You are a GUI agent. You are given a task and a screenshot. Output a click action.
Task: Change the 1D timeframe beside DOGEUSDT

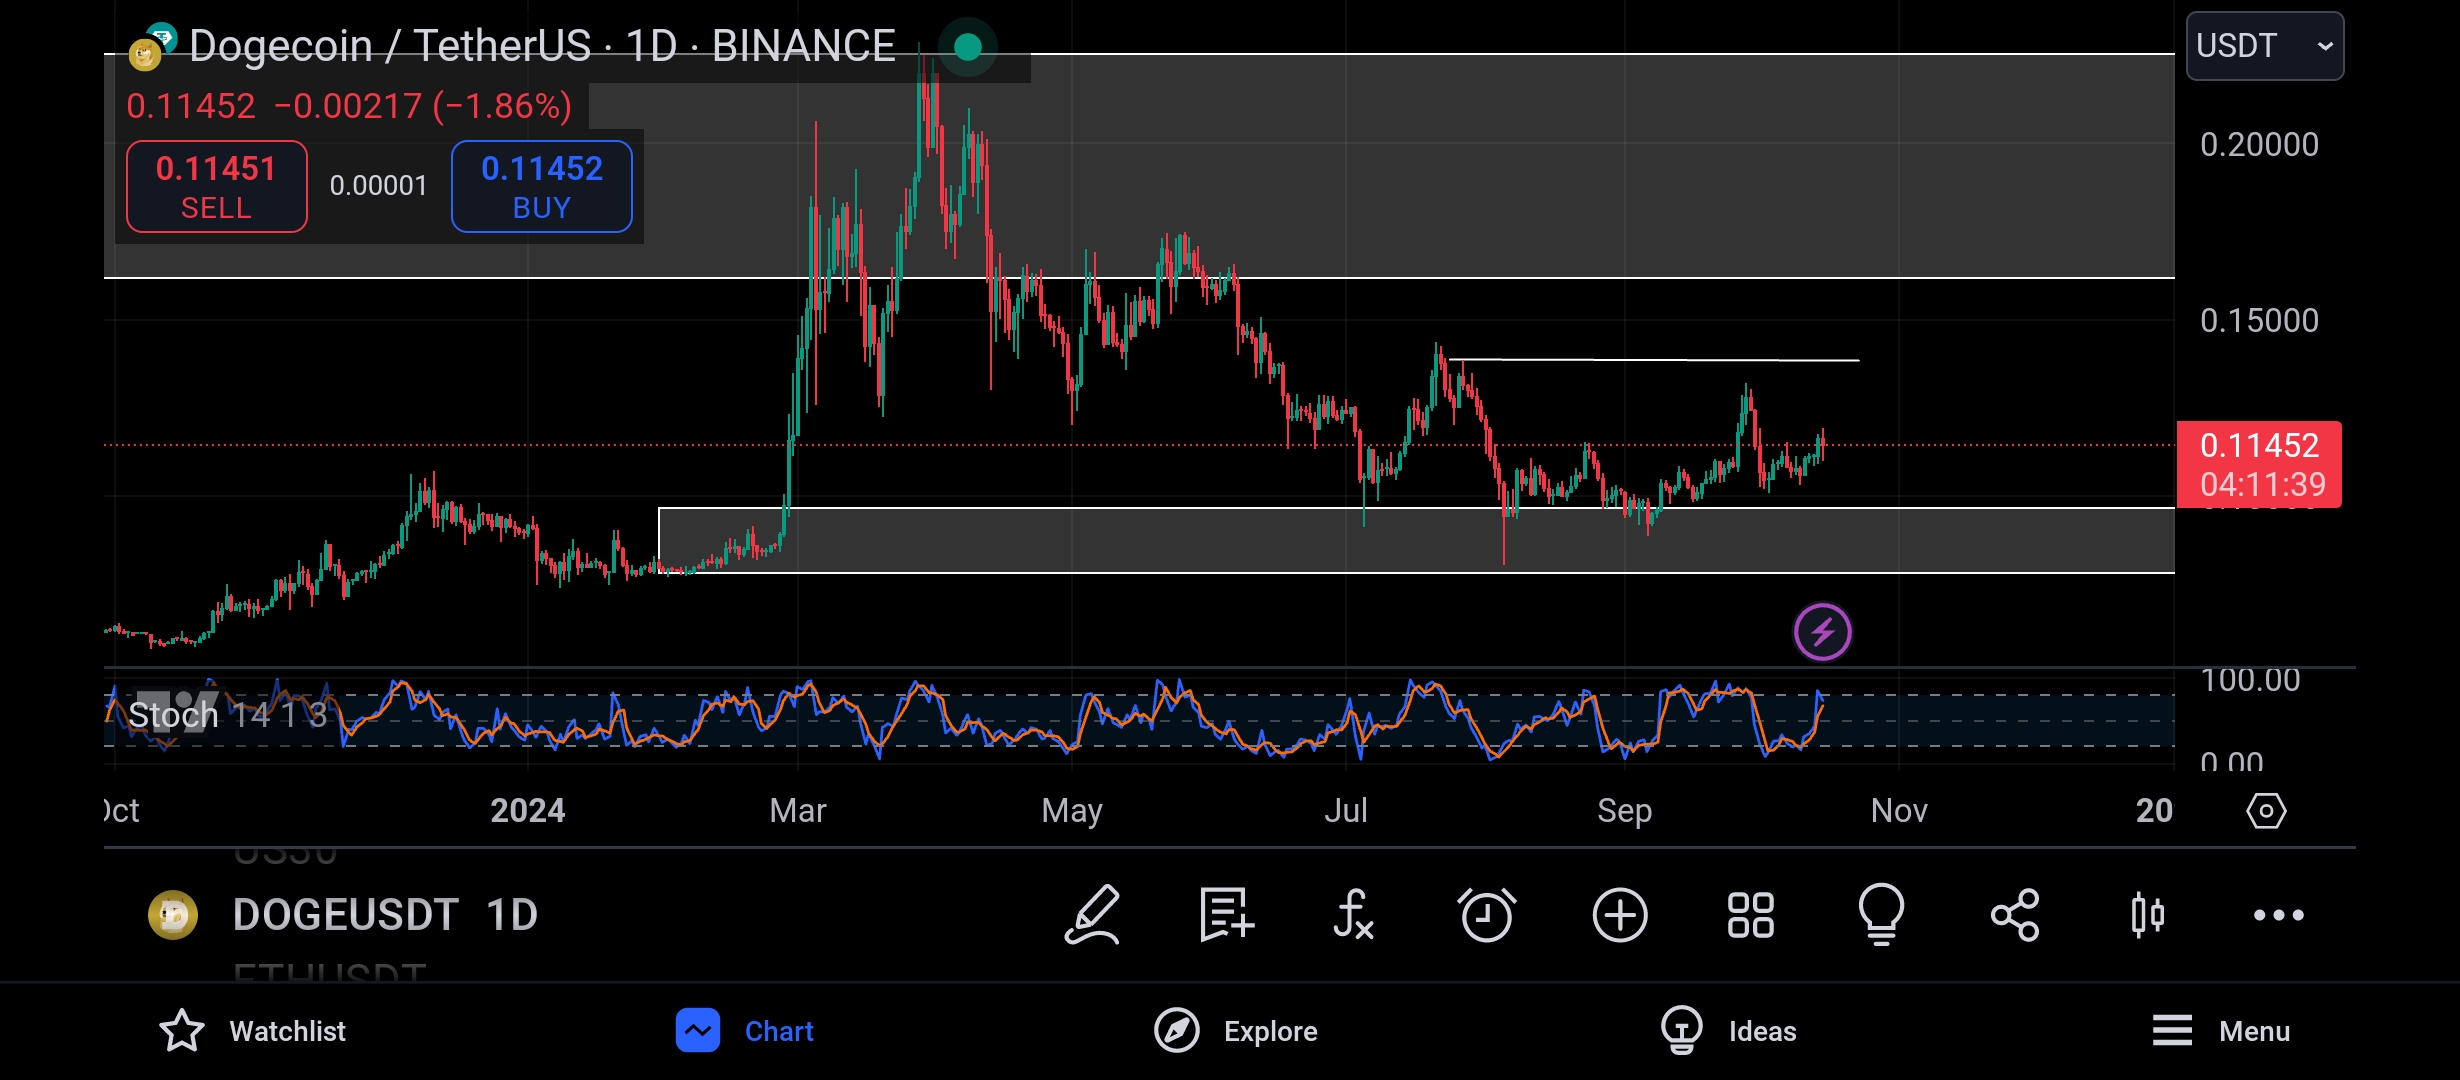512,915
